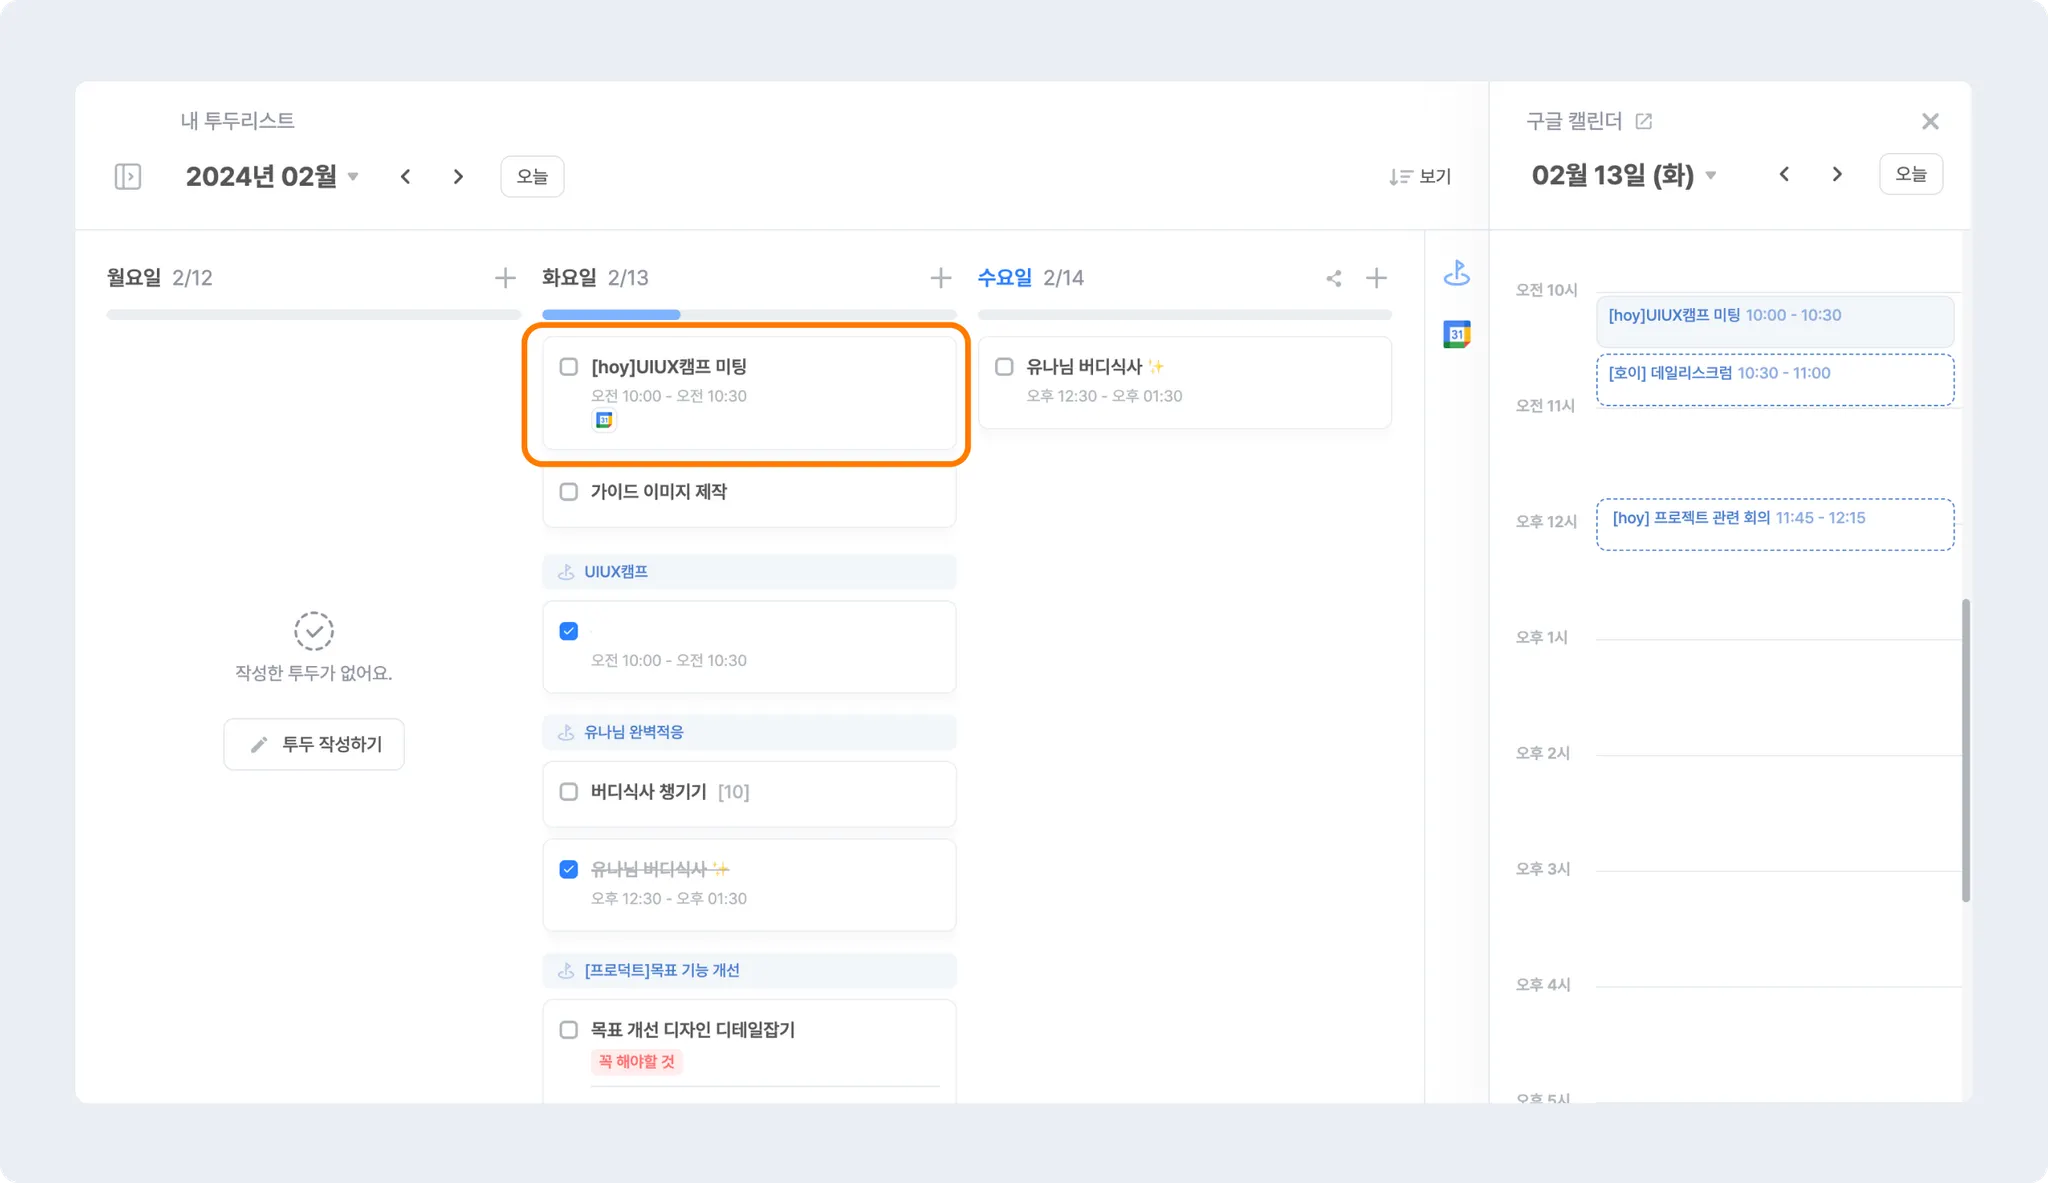Check the [hoy]UIUX캠프 미팅 todo checkbox

(x=569, y=367)
